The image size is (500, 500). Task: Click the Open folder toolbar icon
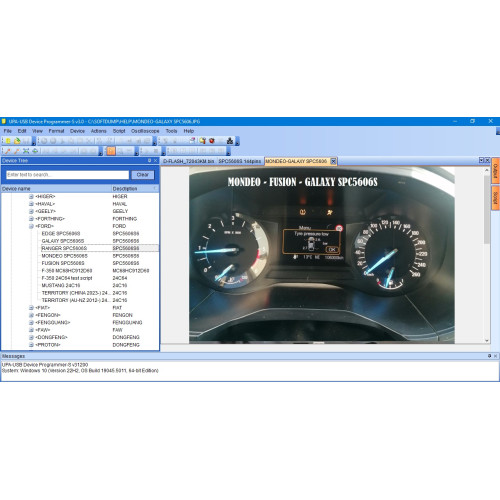click(17, 141)
